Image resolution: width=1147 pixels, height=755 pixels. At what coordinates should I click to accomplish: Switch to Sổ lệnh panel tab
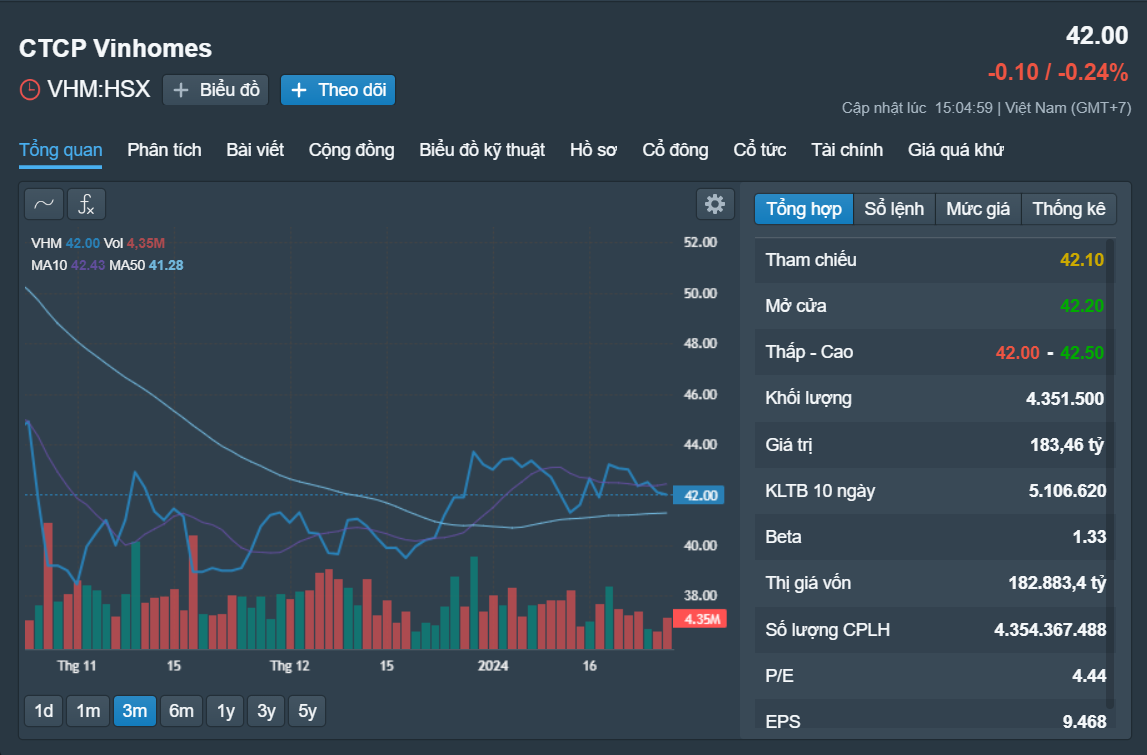pyautogui.click(x=894, y=209)
